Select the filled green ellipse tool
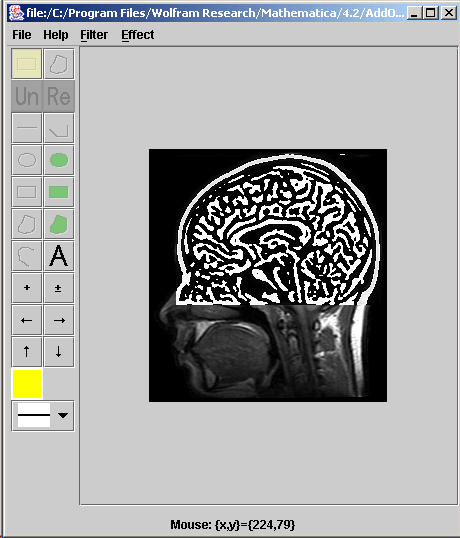 click(59, 160)
